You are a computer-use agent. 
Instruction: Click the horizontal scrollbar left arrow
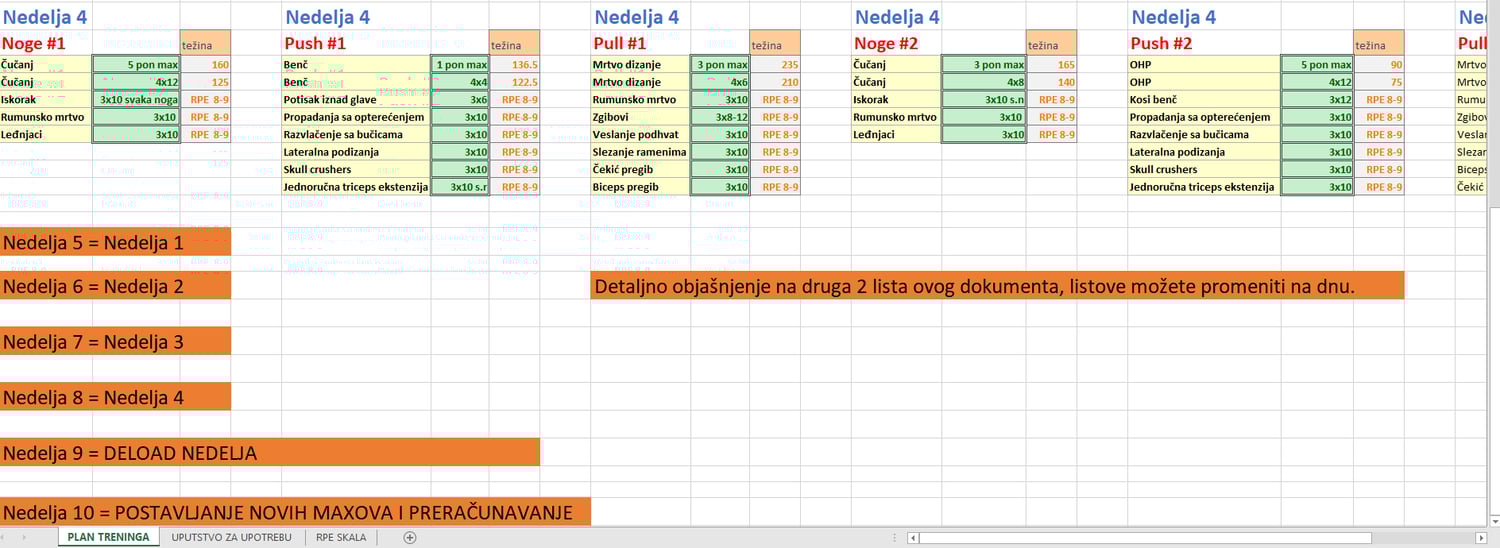pyautogui.click(x=913, y=538)
